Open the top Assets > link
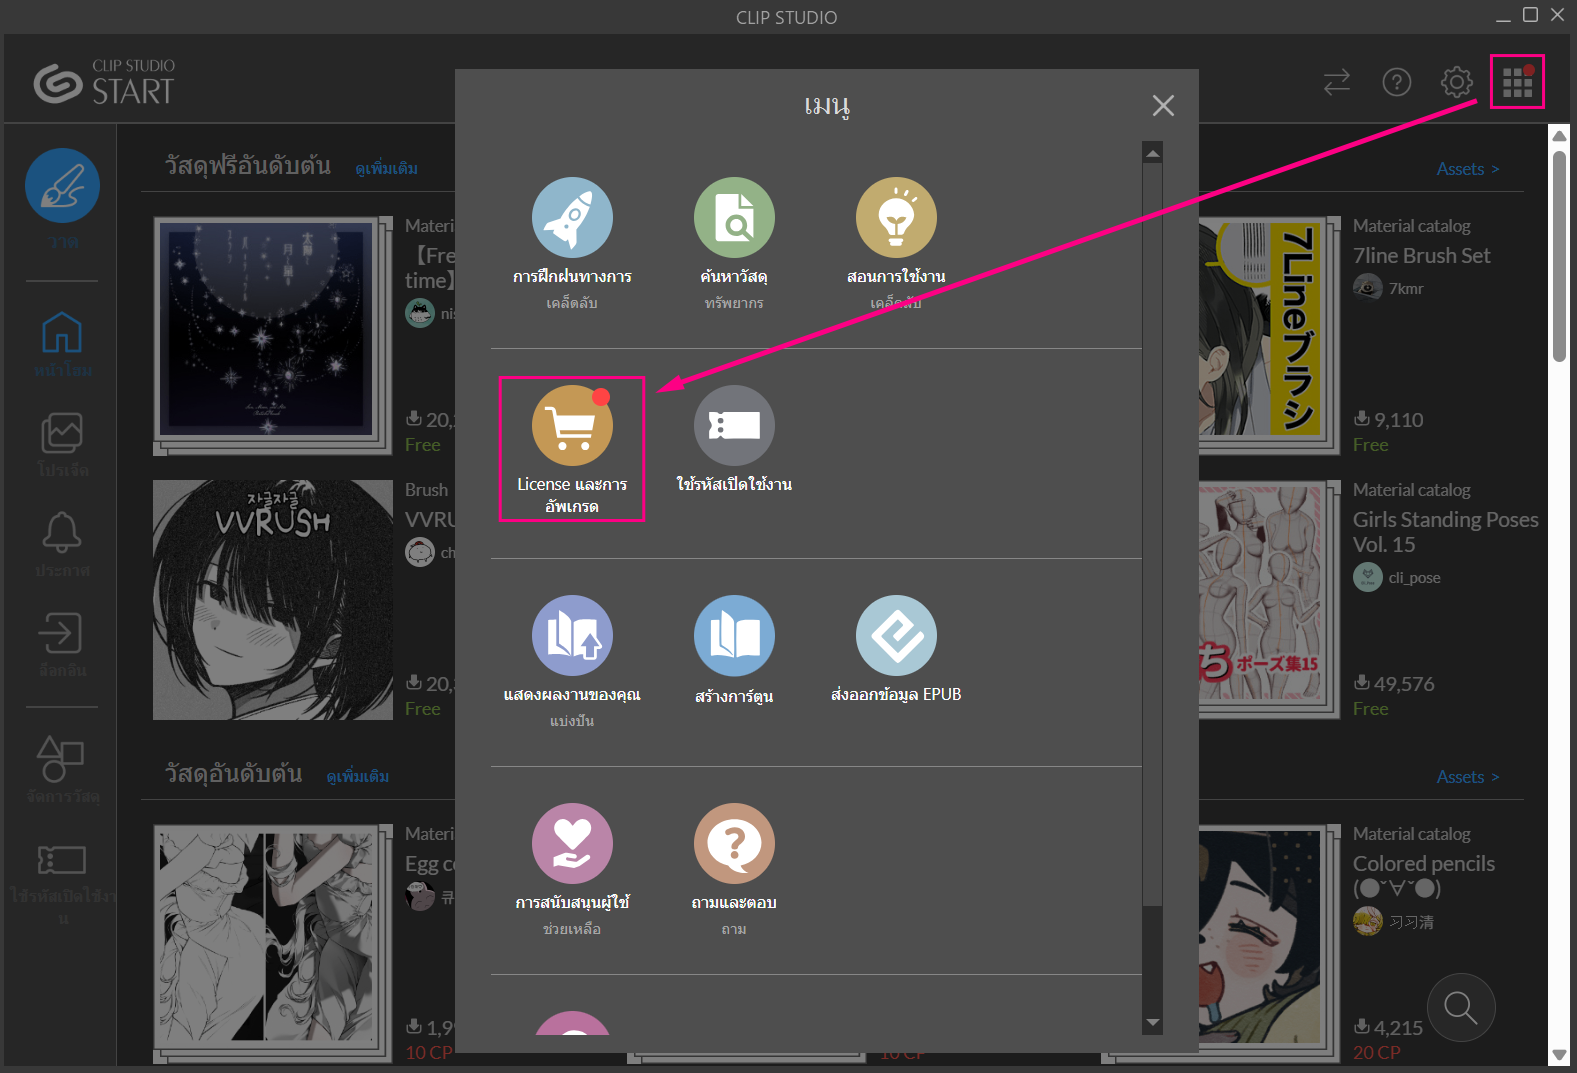Image resolution: width=1577 pixels, height=1073 pixels. click(x=1467, y=169)
